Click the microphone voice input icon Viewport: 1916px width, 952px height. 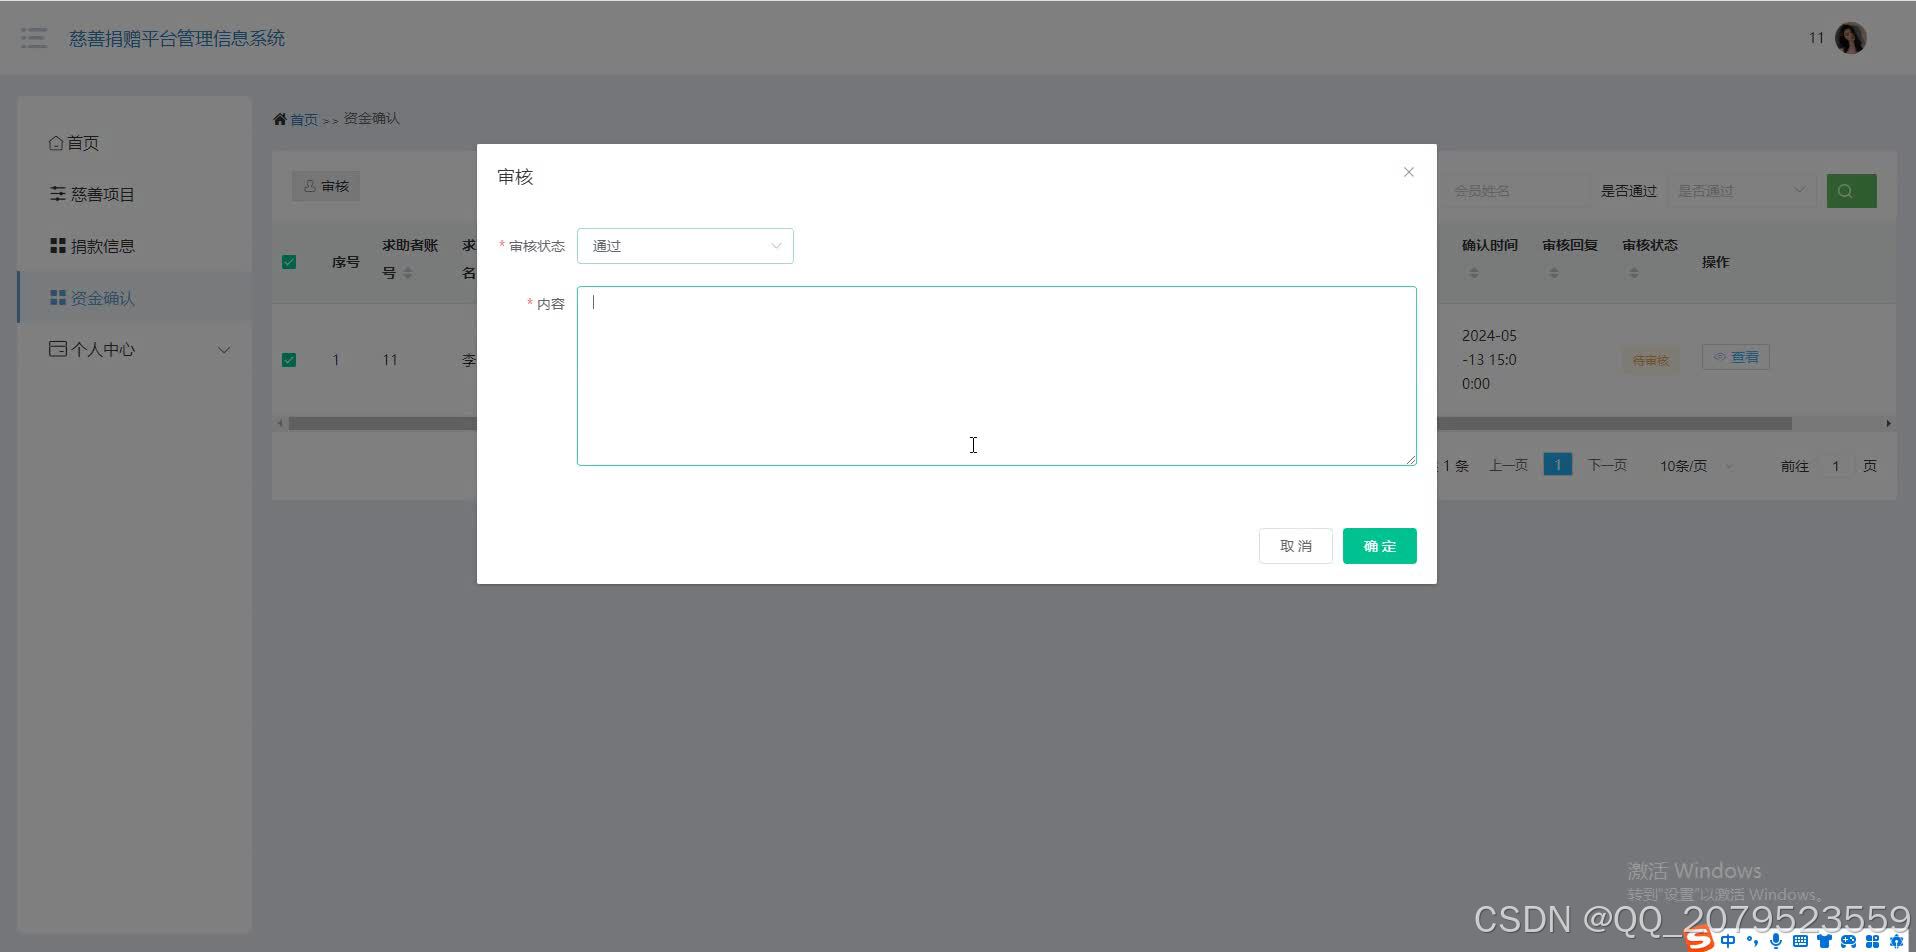tap(1776, 941)
